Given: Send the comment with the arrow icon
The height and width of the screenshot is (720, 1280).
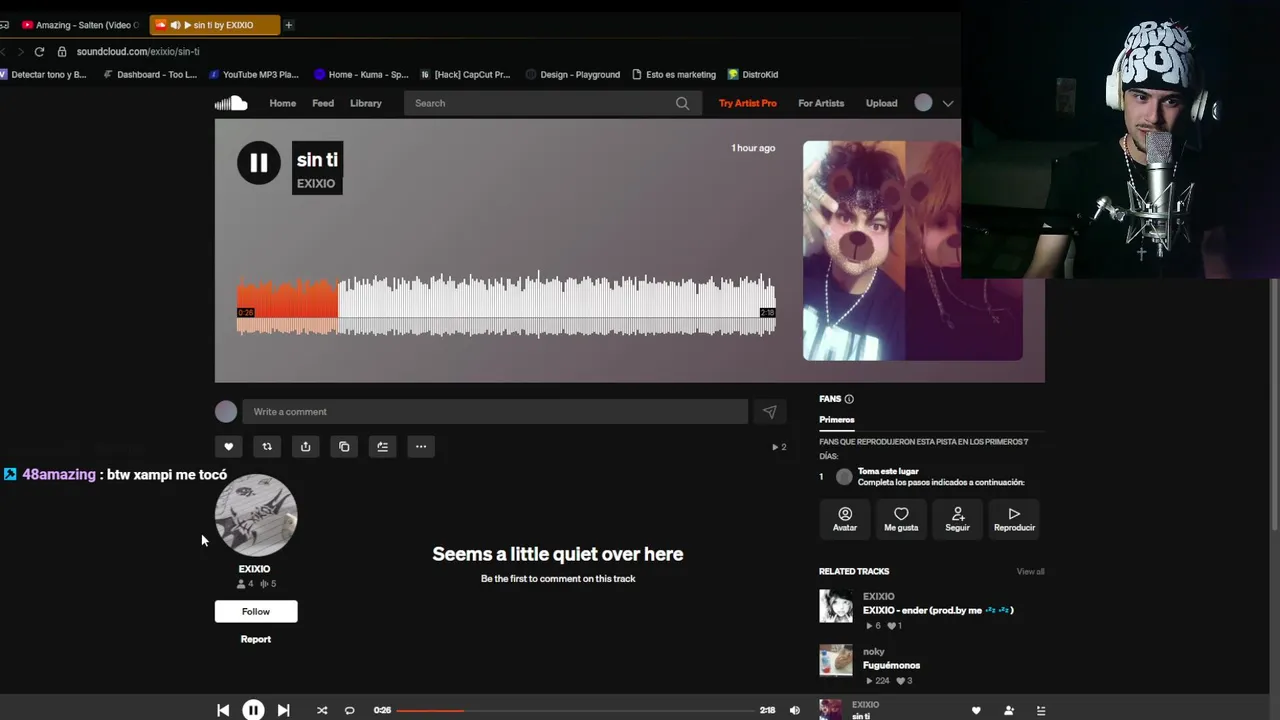Looking at the screenshot, I should point(769,412).
